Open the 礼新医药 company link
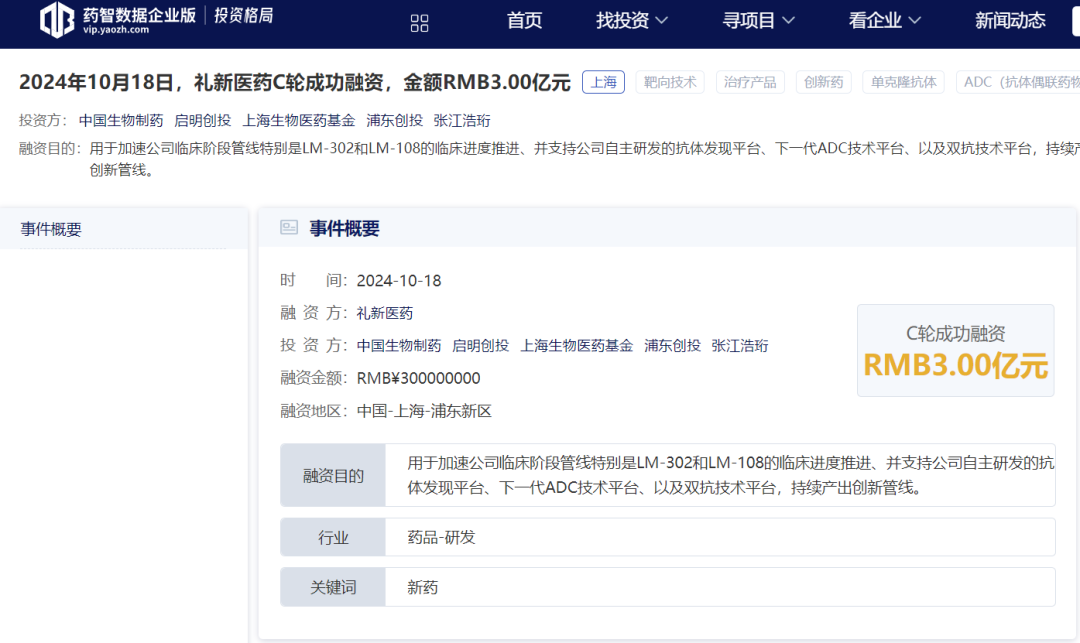This screenshot has height=643, width=1080. click(385, 313)
